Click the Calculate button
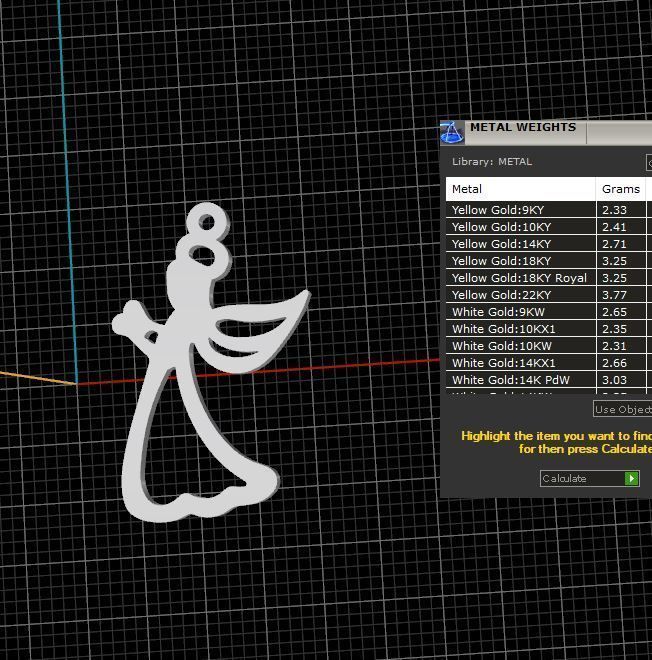 pyautogui.click(x=590, y=479)
